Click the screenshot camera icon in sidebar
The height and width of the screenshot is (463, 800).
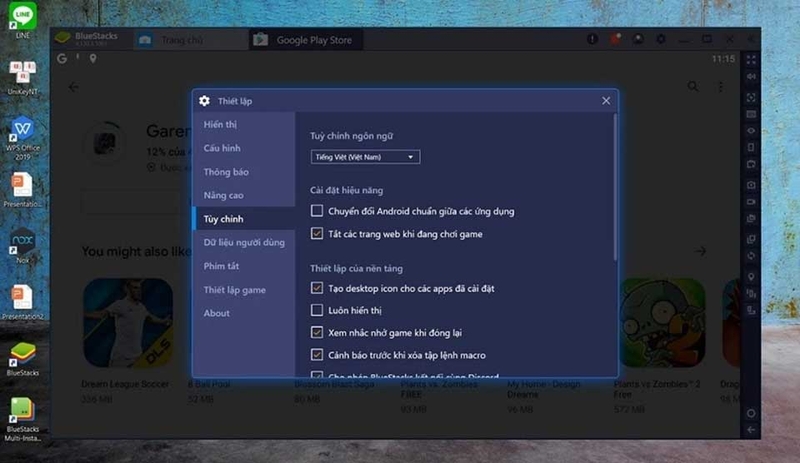[751, 185]
